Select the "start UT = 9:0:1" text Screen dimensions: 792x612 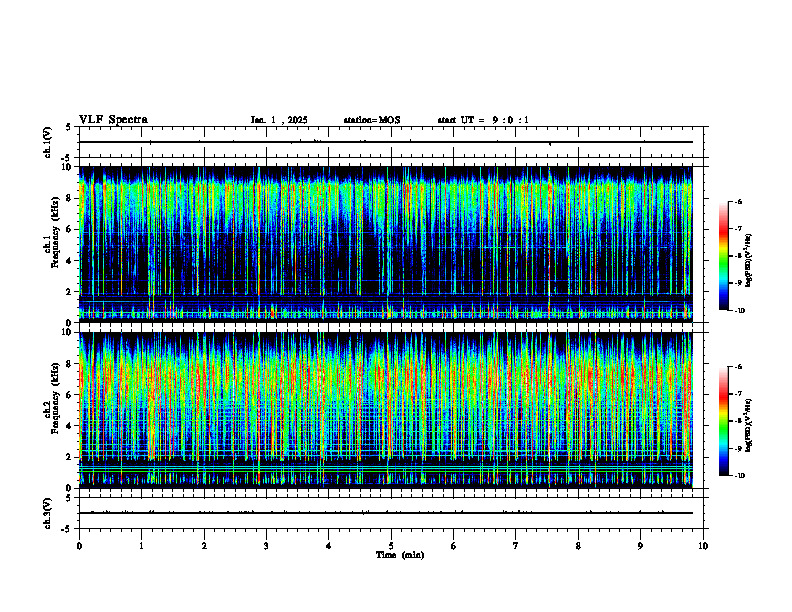(483, 120)
